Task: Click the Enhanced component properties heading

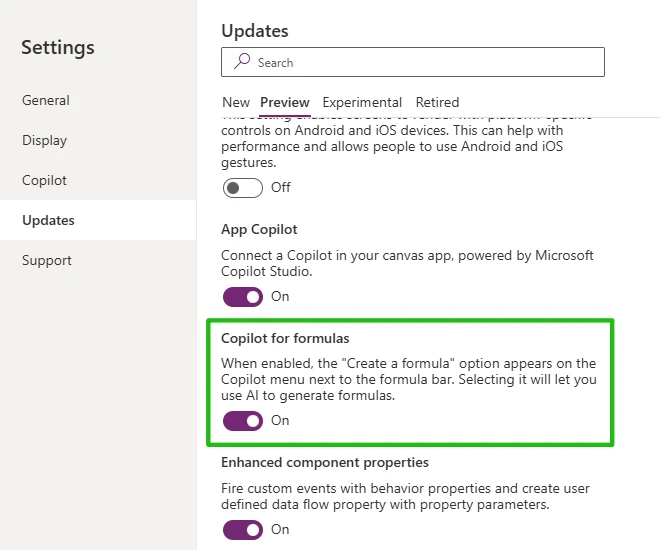Action: point(325,462)
